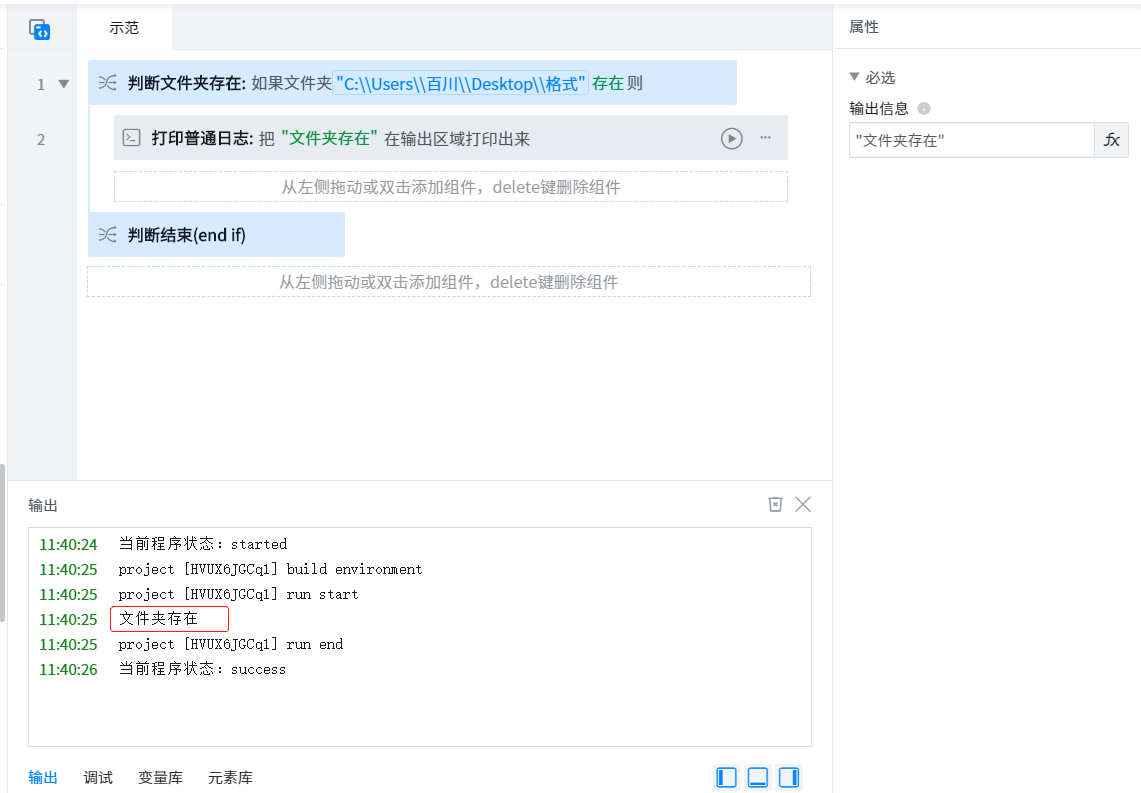Viewport: 1141px width, 793px height.
Task: Click the fx expression button beside 输出信息 field
Action: pos(1111,140)
